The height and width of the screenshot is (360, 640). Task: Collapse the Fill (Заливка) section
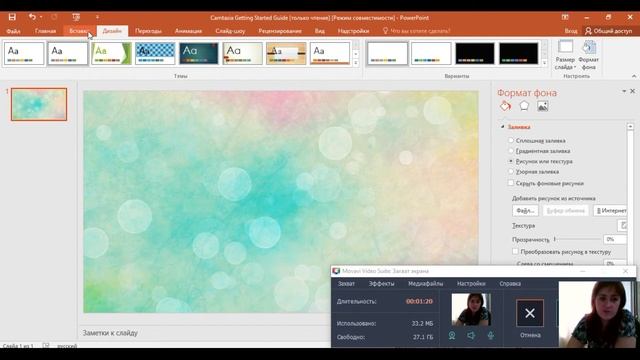(x=503, y=127)
